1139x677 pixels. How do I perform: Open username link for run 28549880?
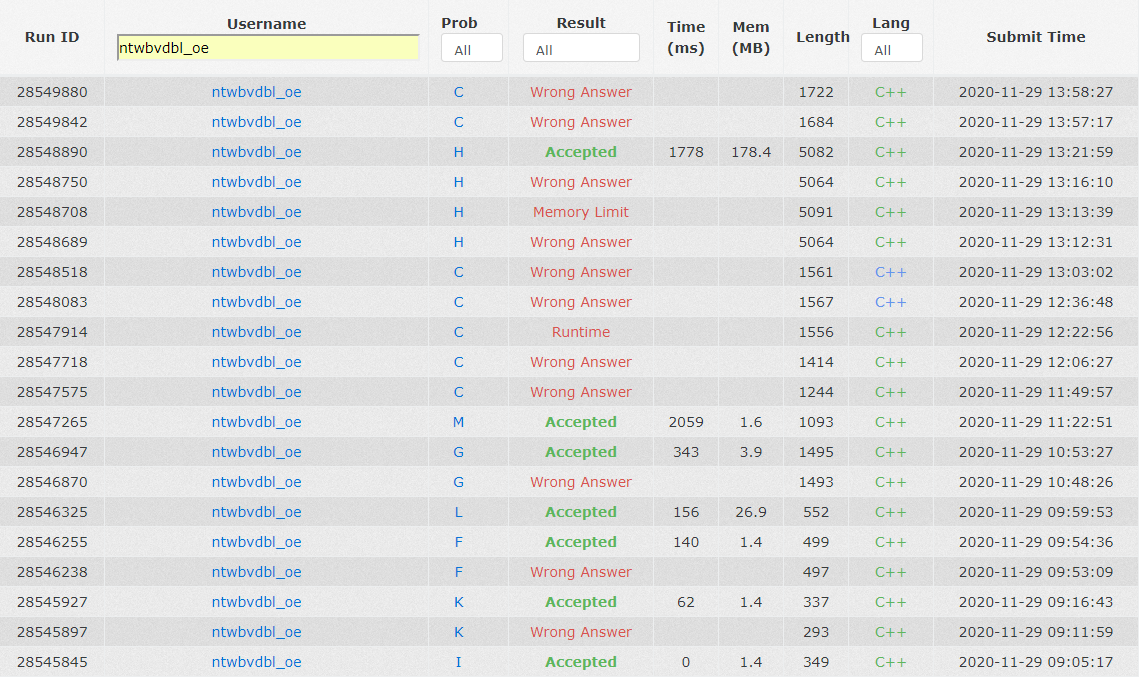tap(256, 92)
